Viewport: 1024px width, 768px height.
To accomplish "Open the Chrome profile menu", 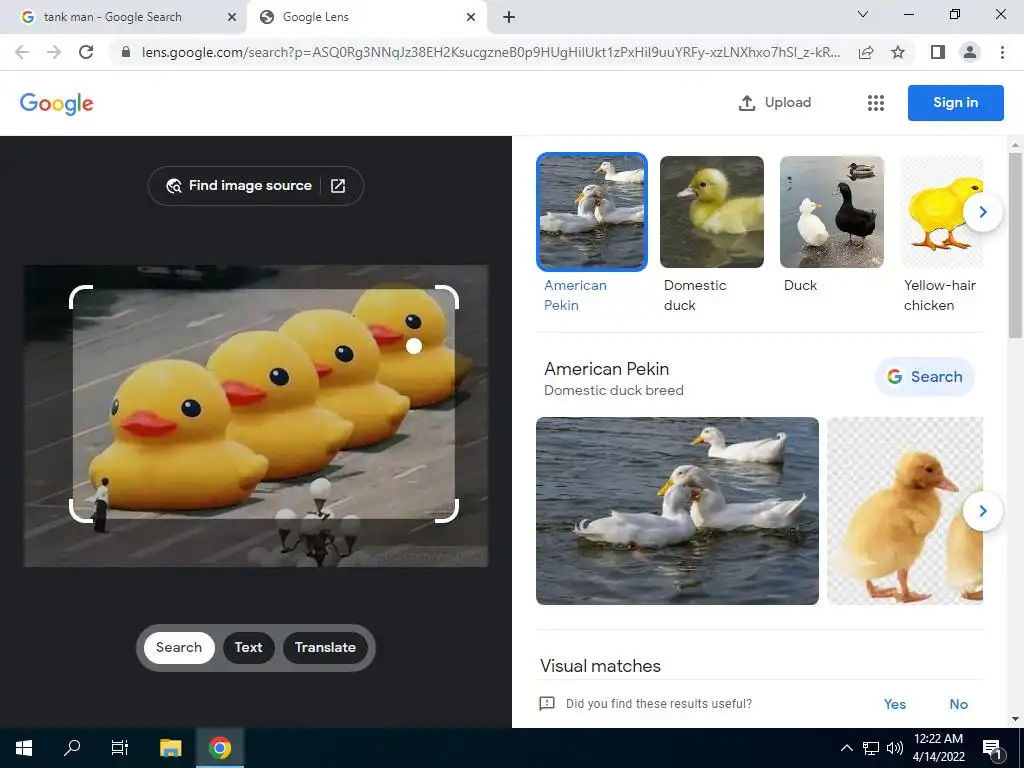I will point(970,52).
